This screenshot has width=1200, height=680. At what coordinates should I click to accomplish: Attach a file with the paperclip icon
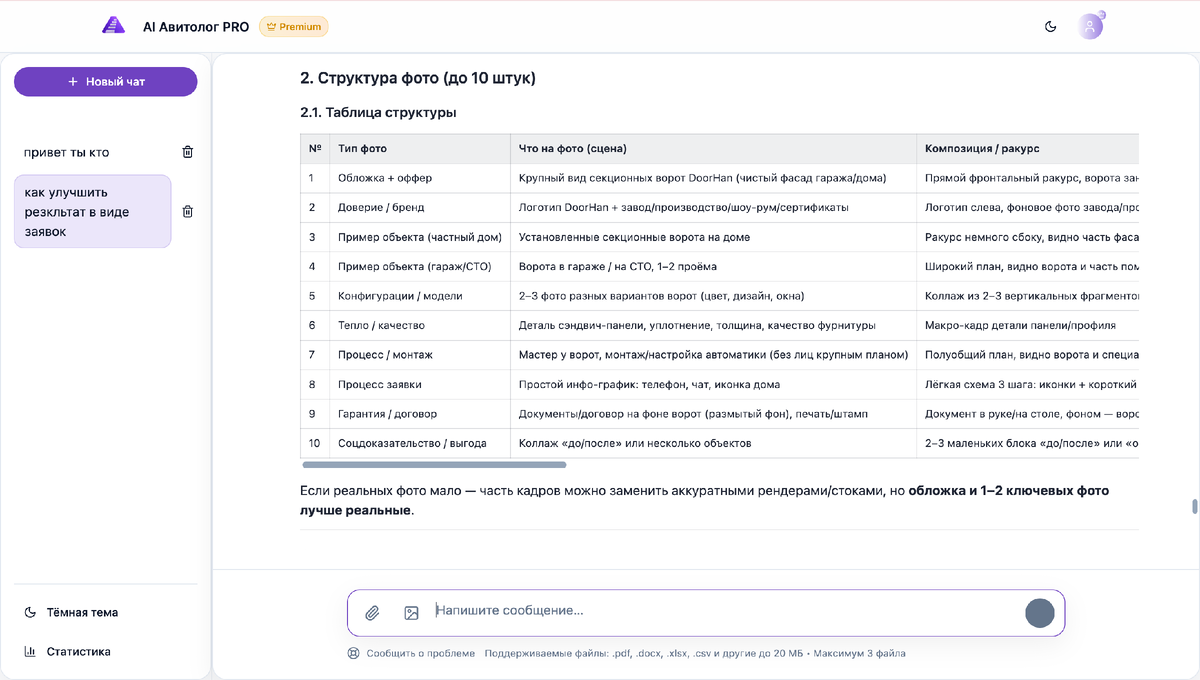tap(372, 613)
